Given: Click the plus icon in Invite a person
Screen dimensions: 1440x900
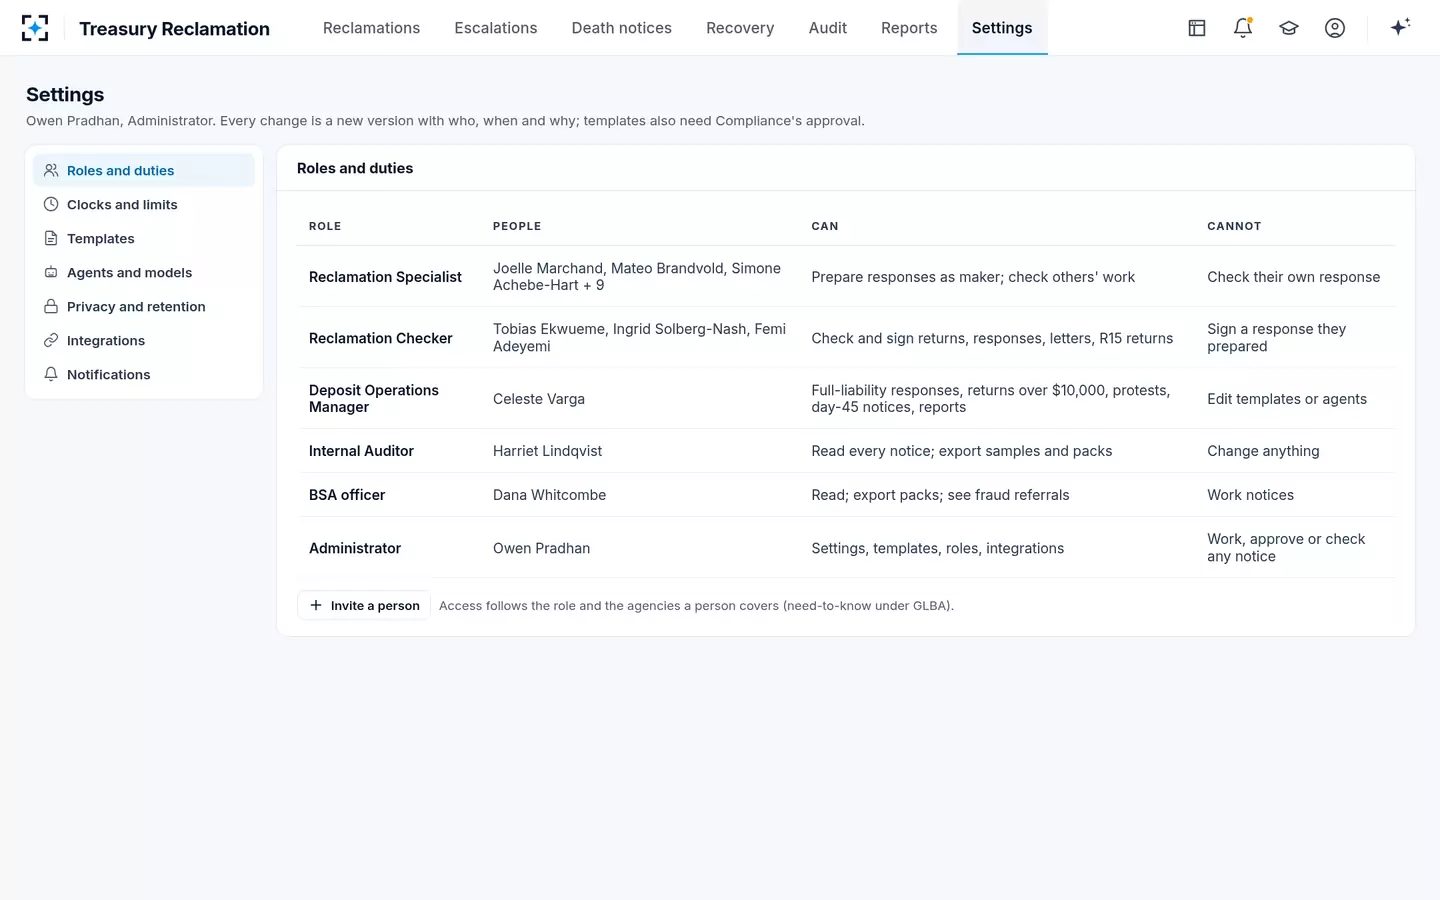Looking at the screenshot, I should tap(316, 605).
